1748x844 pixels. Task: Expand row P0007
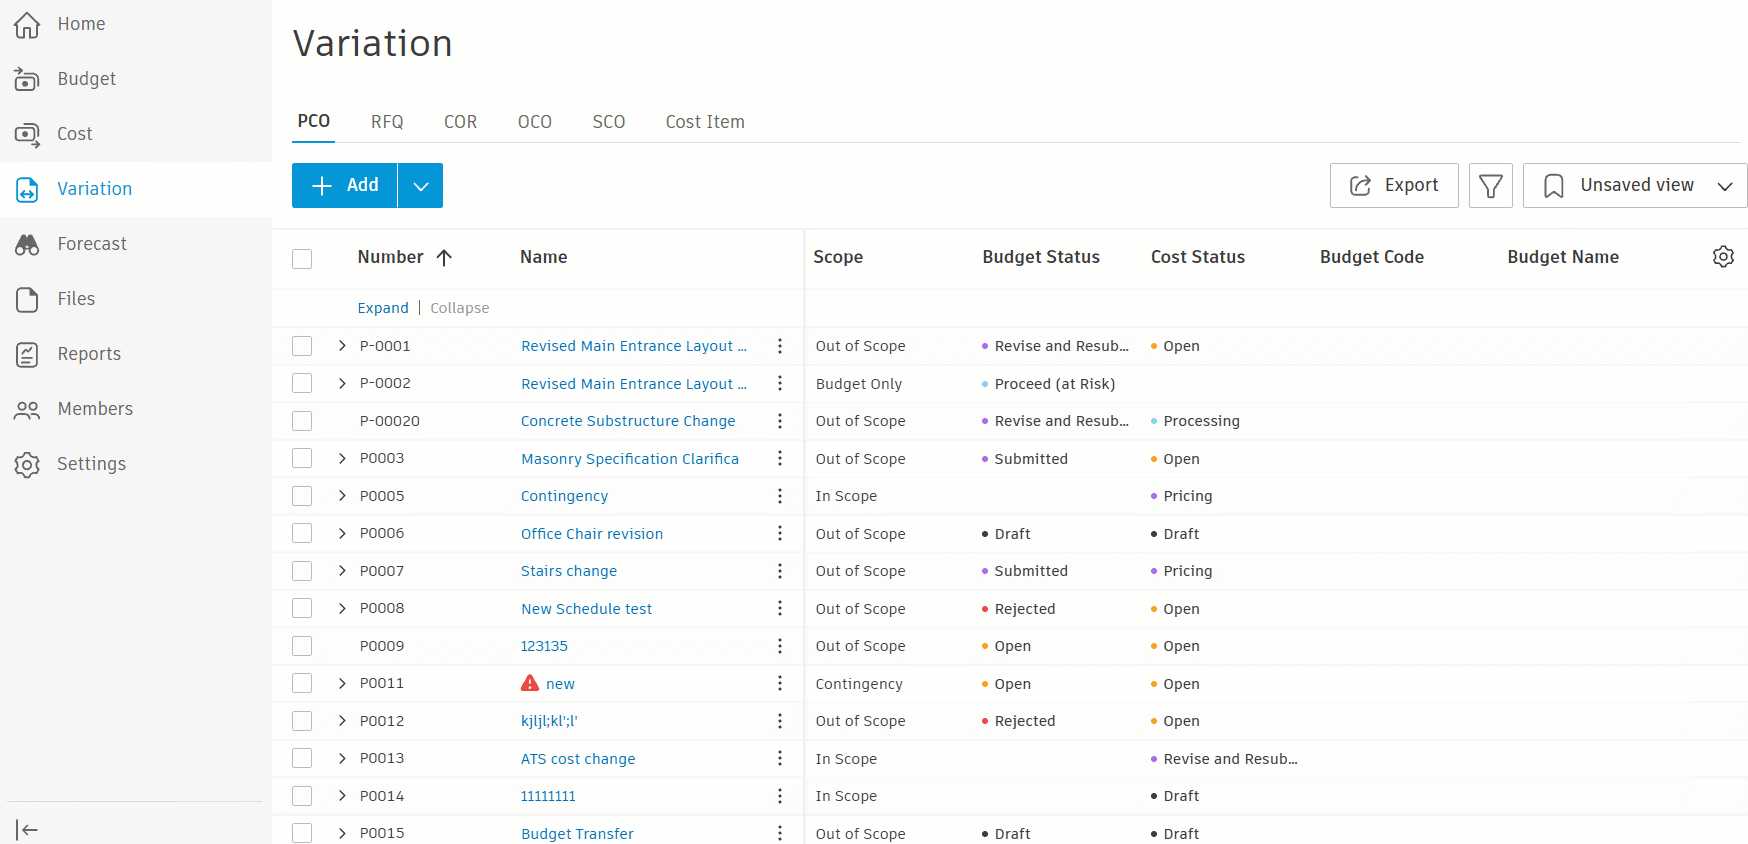point(342,571)
